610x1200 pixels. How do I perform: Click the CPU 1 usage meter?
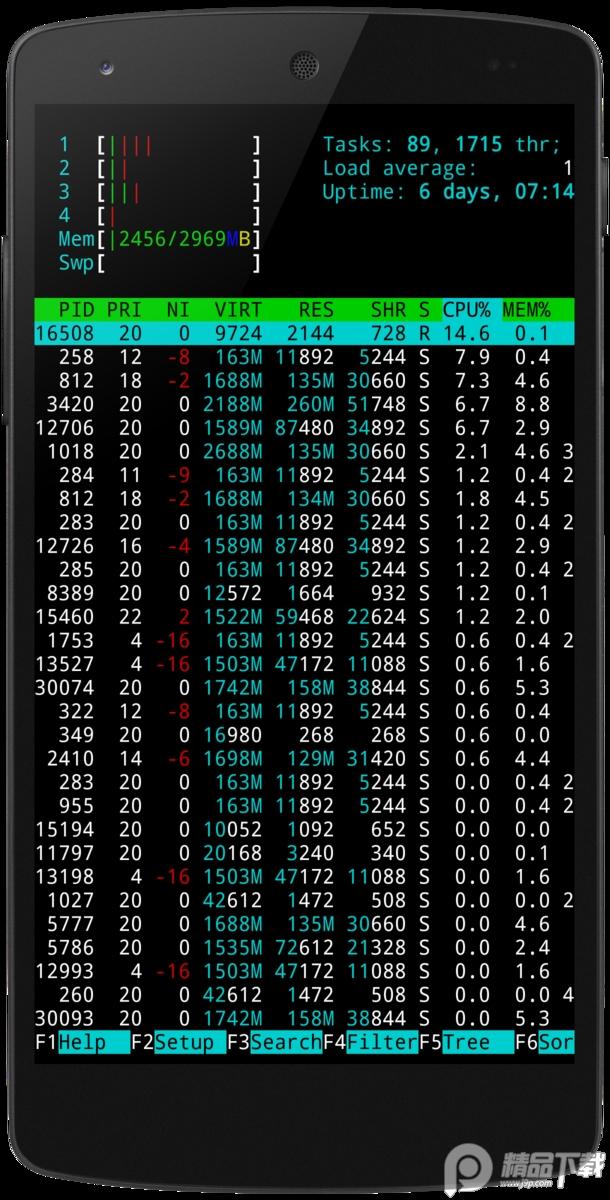(178, 145)
